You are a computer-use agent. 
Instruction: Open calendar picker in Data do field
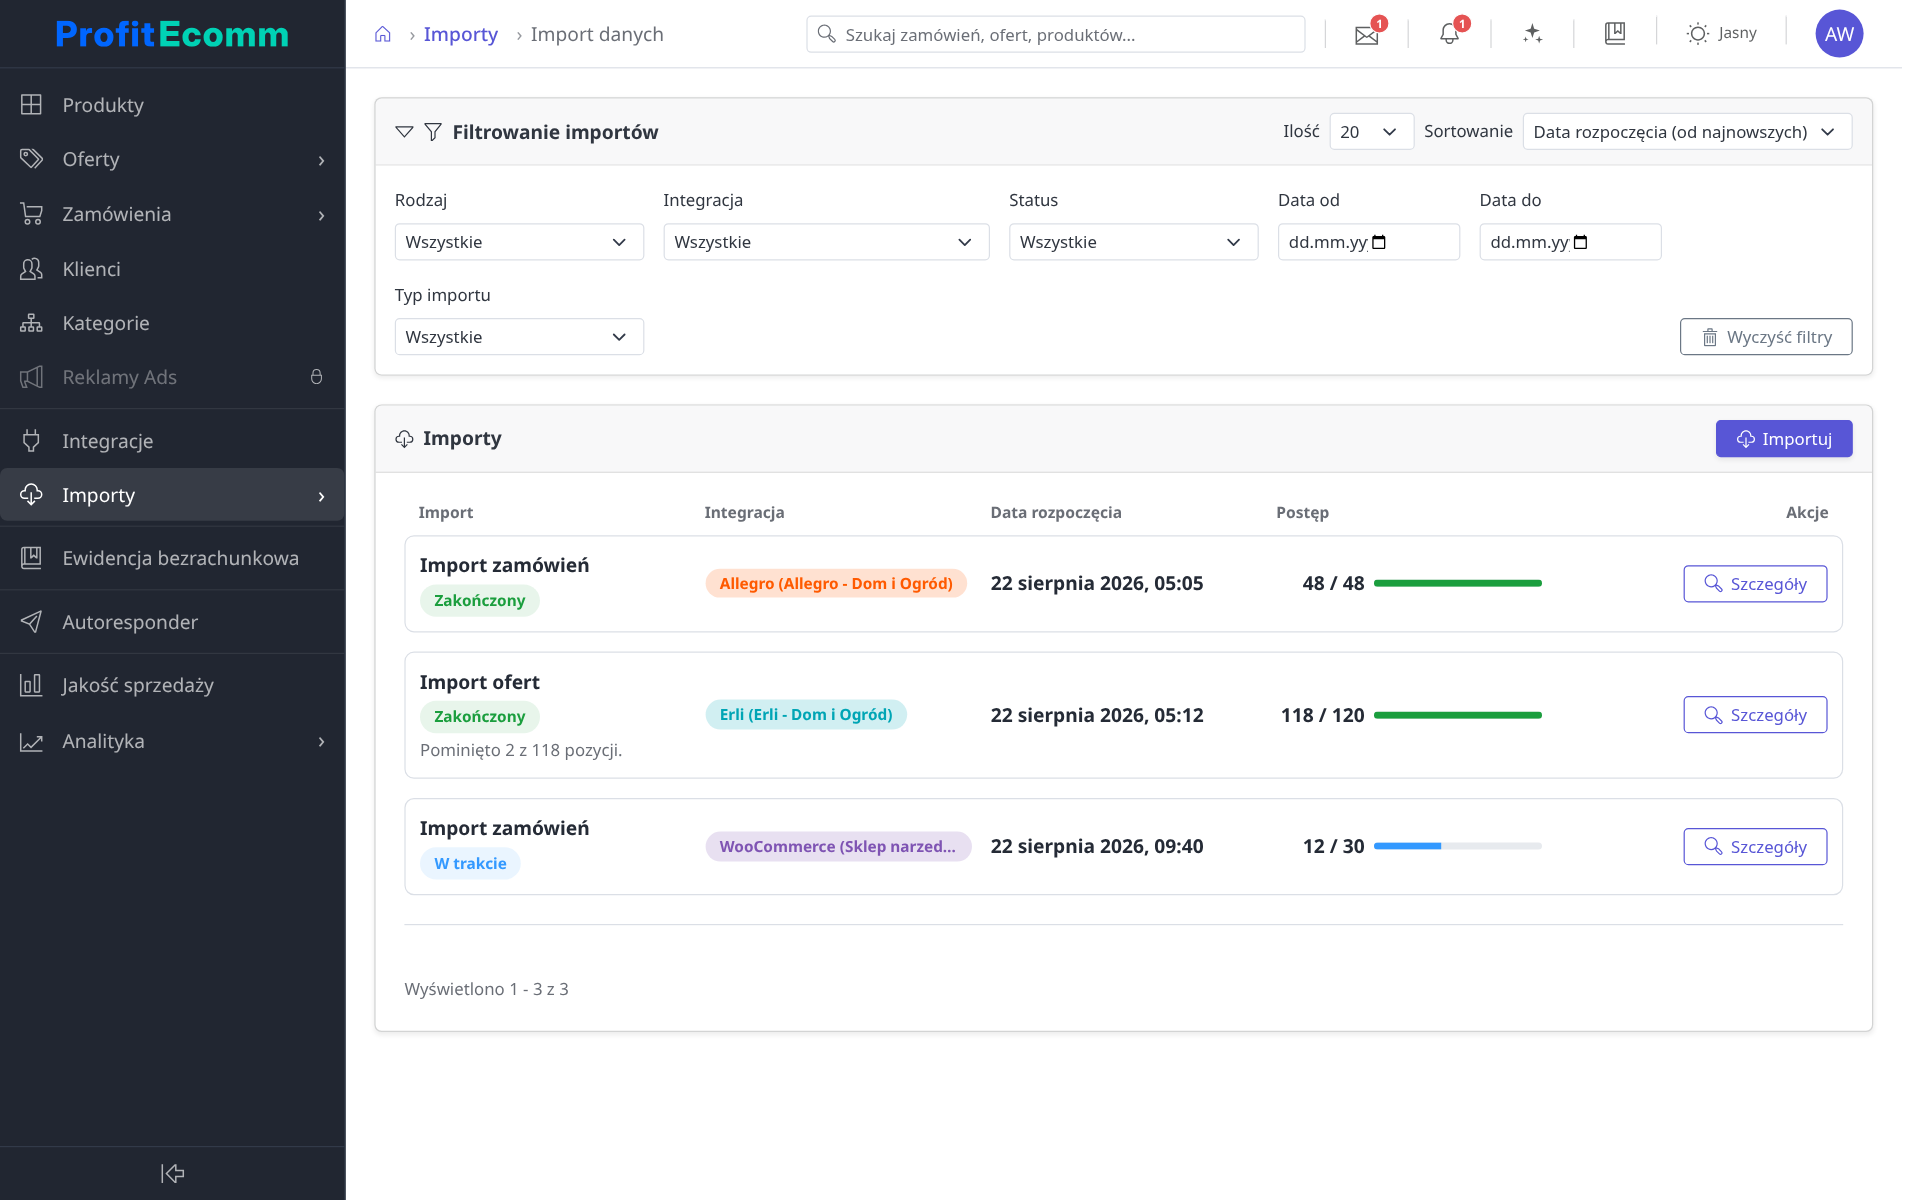[x=1580, y=242]
